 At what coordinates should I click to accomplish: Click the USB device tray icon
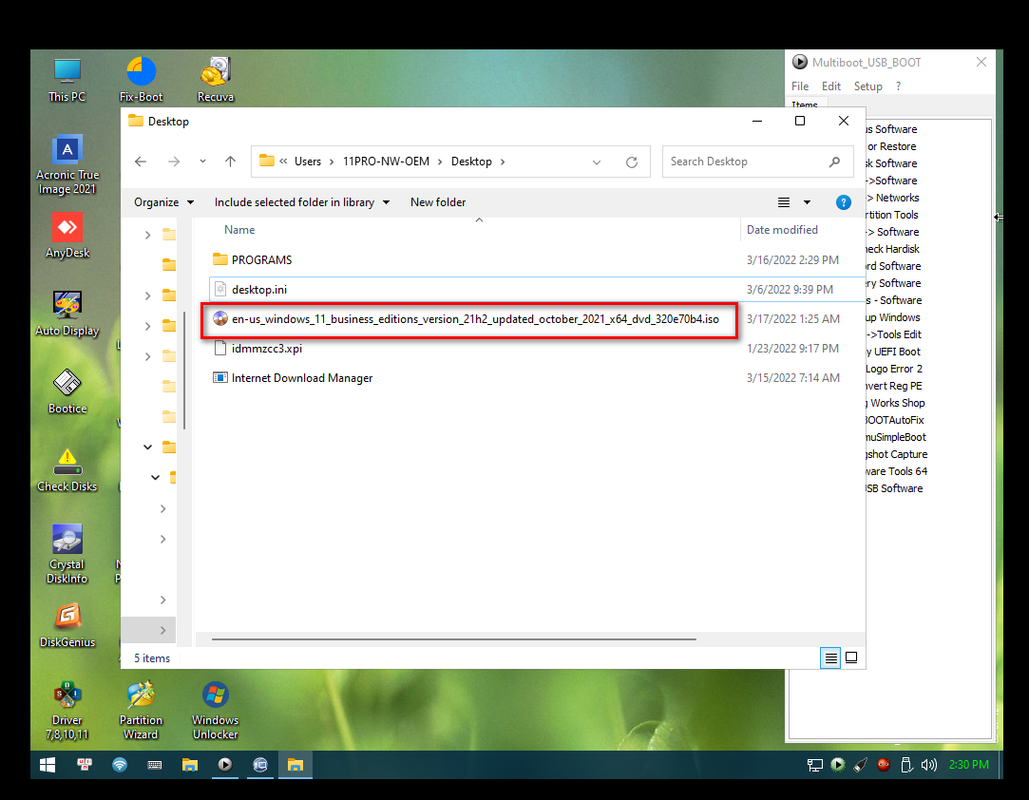[906, 765]
